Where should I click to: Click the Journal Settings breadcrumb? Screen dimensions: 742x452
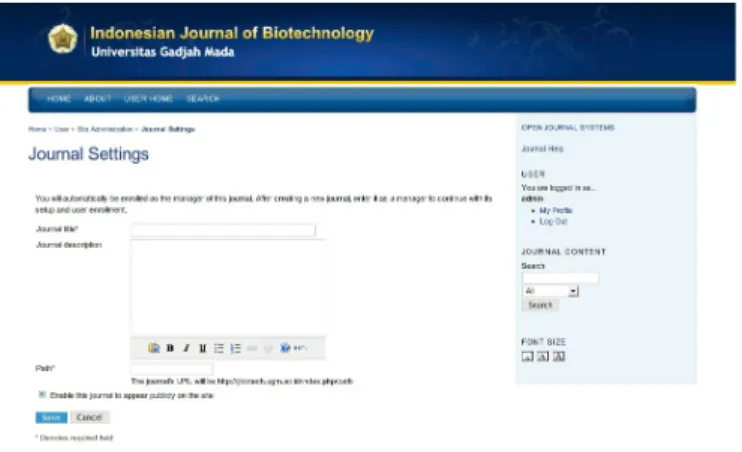click(168, 129)
